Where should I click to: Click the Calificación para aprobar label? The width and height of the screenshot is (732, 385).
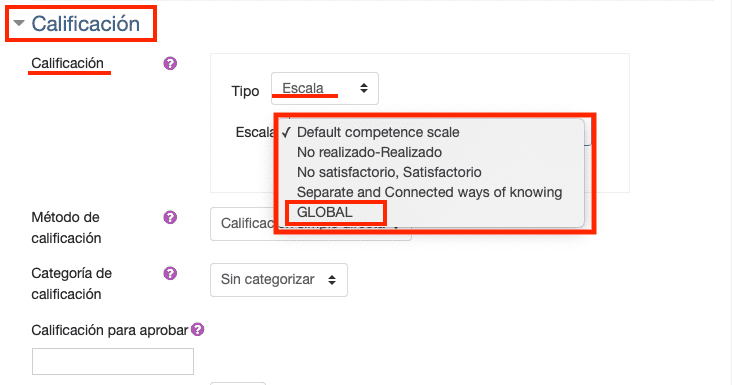[x=110, y=330]
